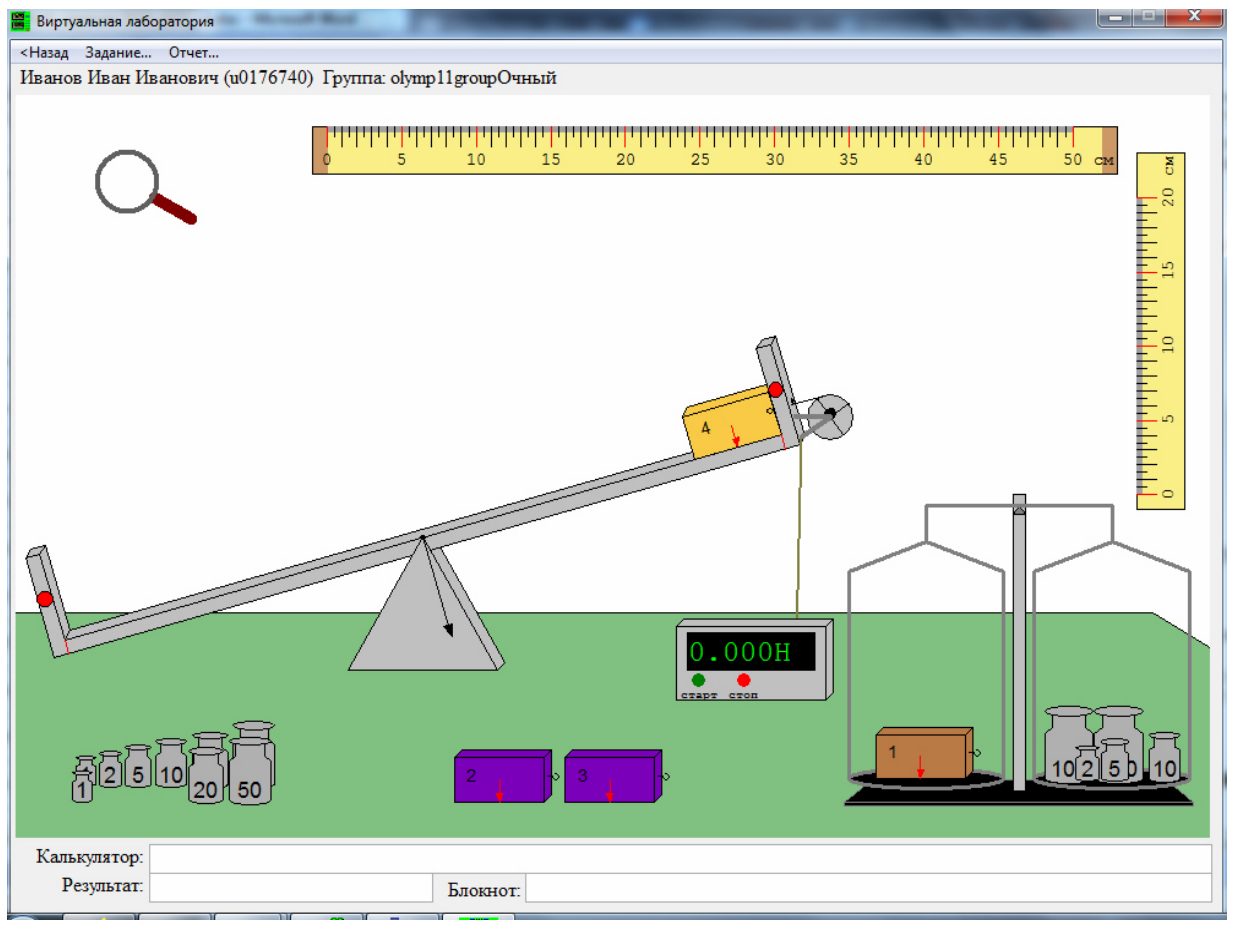Click the name "Иванов Иван Иванович"
This screenshot has width=1234, height=929.
[120, 78]
